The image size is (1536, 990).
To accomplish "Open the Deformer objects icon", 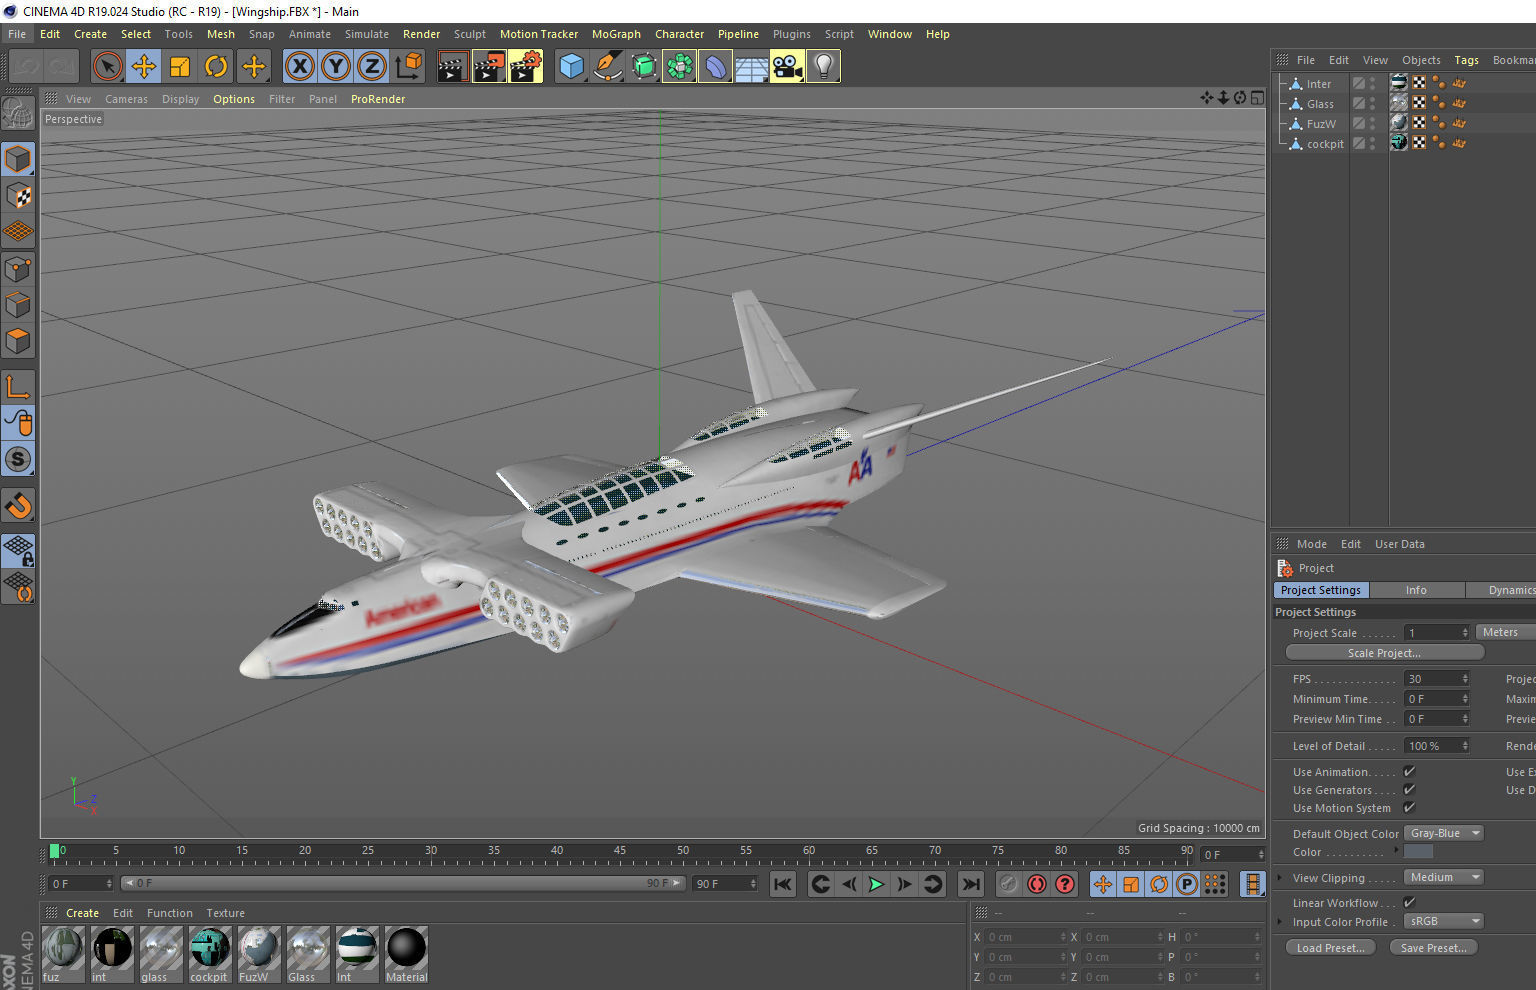I will click(x=715, y=67).
